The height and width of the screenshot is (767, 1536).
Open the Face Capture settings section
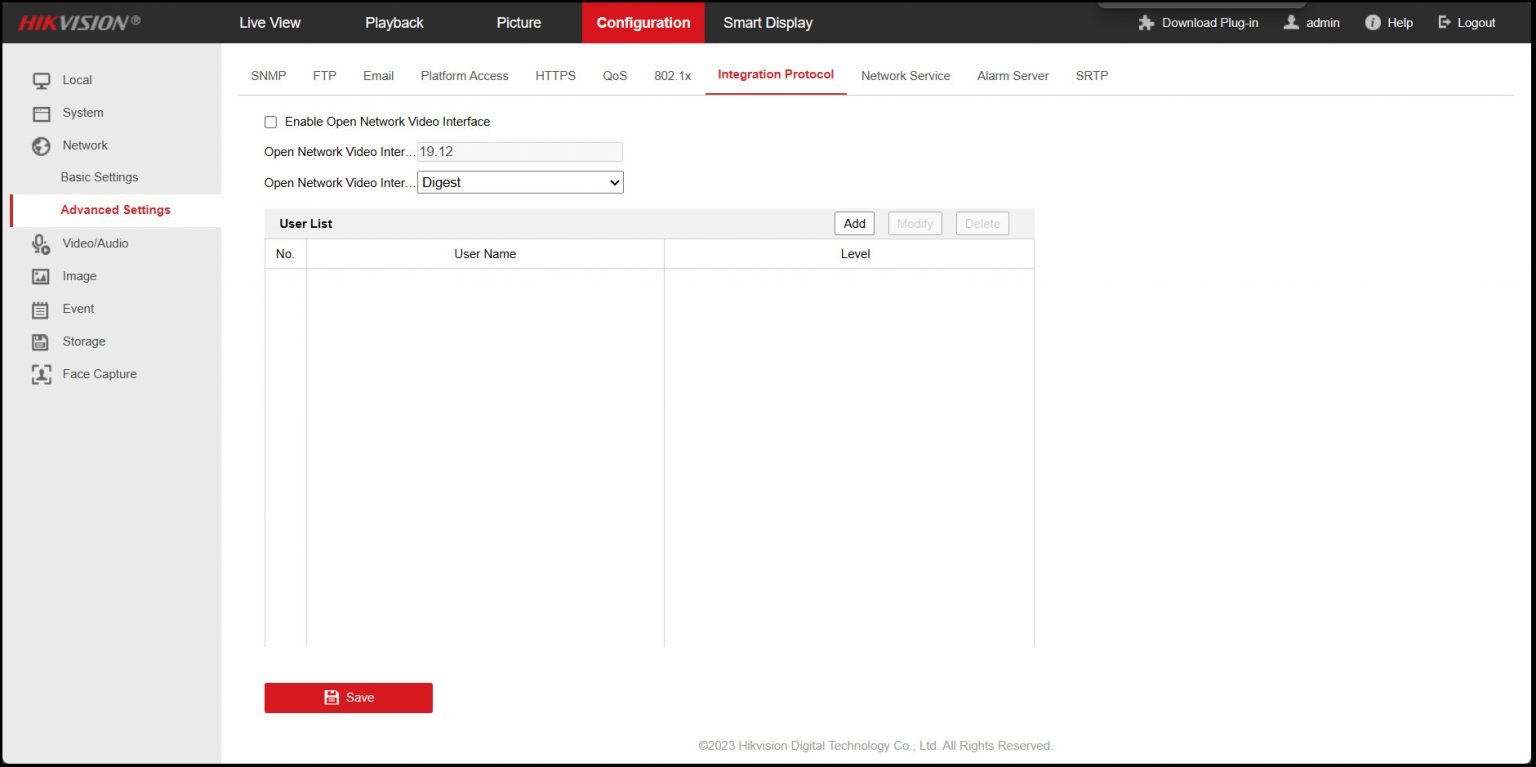(x=99, y=373)
